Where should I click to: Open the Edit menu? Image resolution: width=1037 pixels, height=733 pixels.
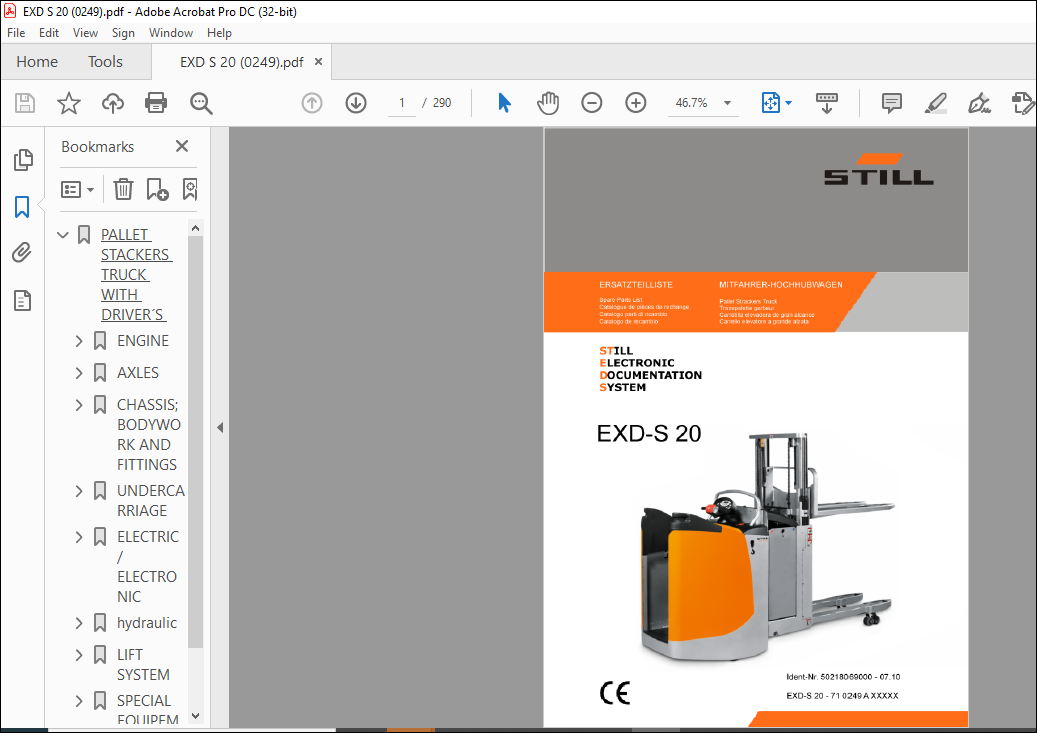pos(49,32)
